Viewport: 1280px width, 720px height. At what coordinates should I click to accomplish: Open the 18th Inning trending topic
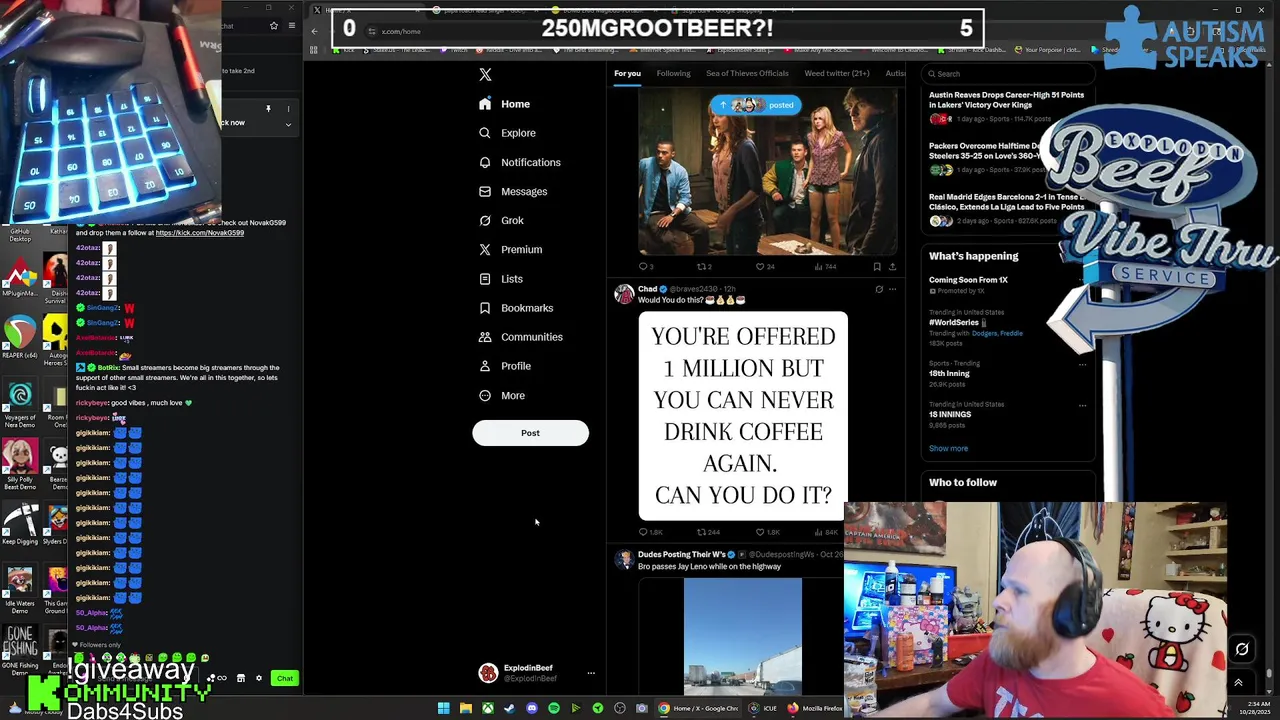(949, 373)
